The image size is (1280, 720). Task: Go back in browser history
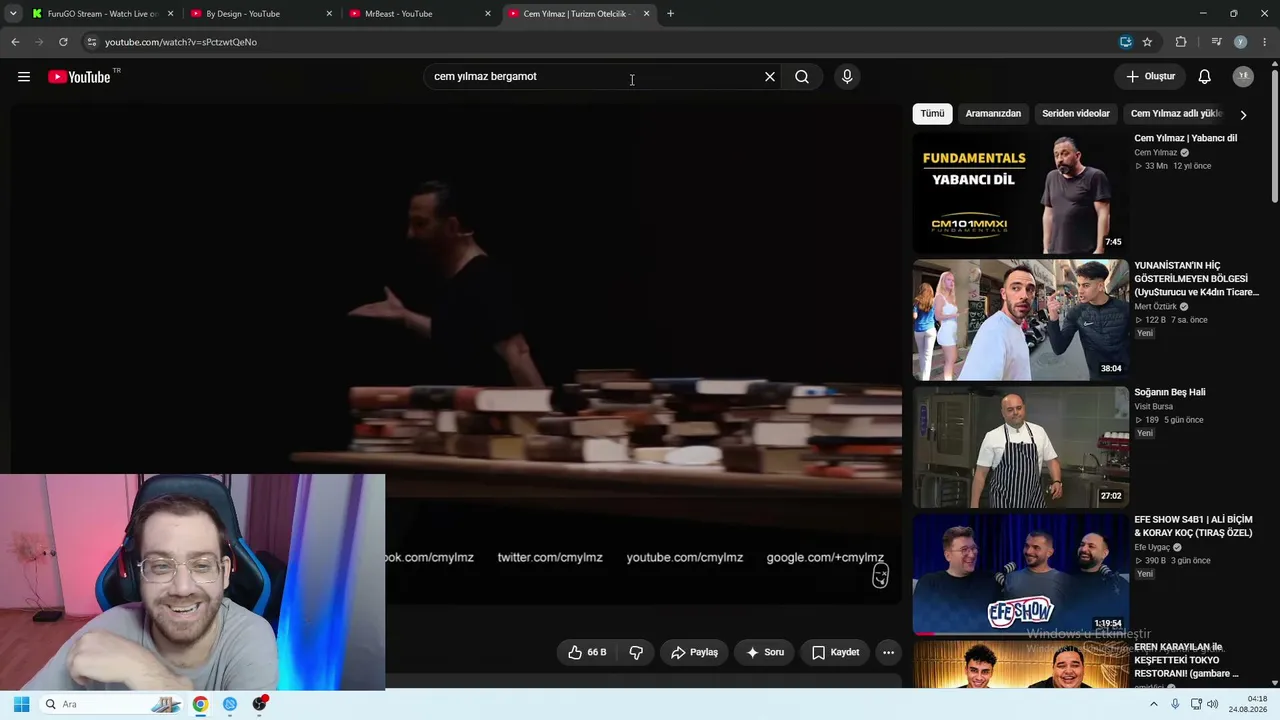[x=15, y=42]
